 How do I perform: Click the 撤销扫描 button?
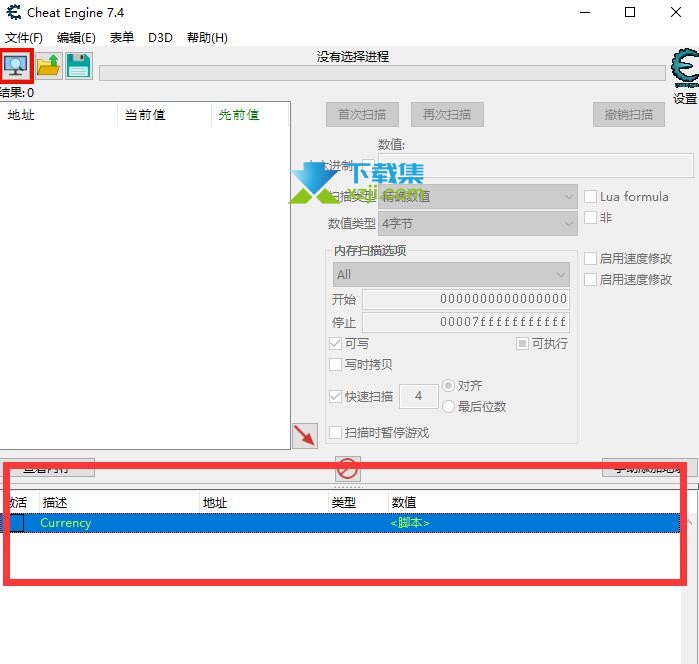pyautogui.click(x=629, y=115)
